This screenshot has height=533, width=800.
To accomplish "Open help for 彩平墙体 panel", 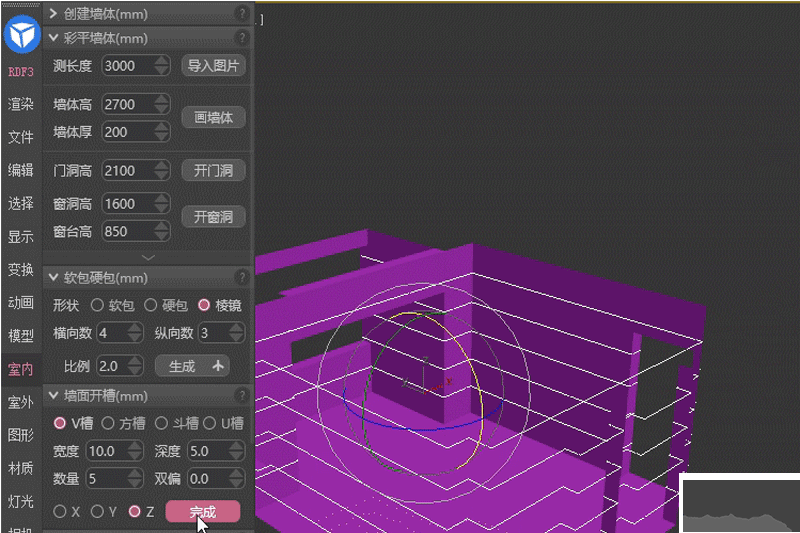I will [241, 38].
